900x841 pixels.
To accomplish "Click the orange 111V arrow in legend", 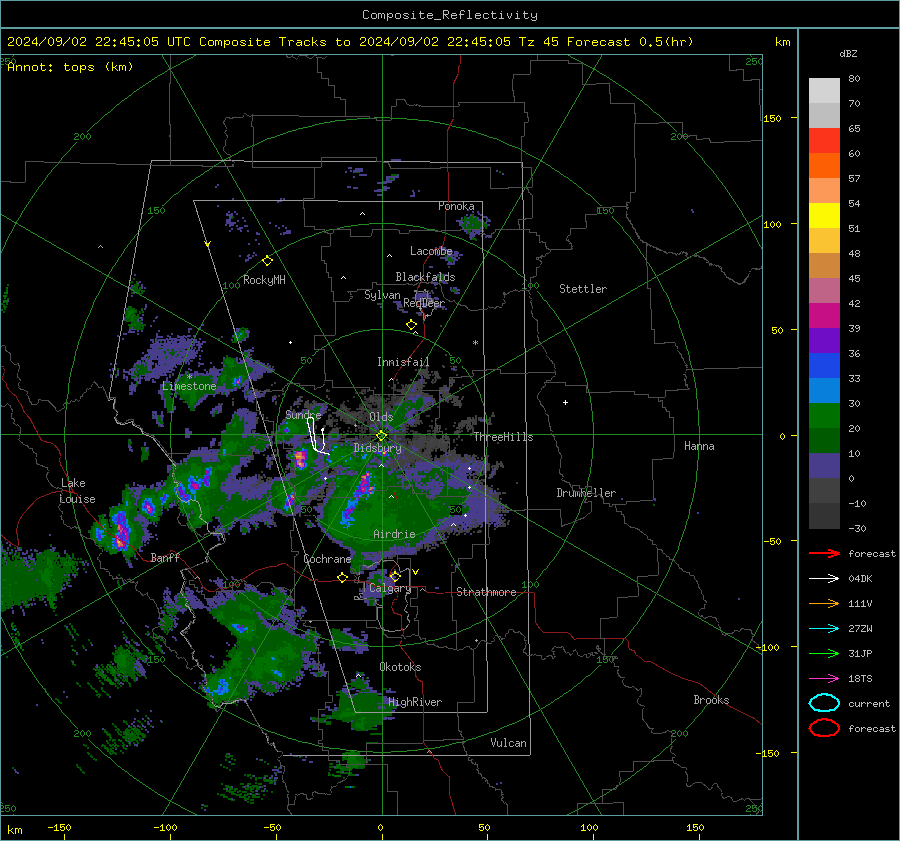I will pos(824,603).
